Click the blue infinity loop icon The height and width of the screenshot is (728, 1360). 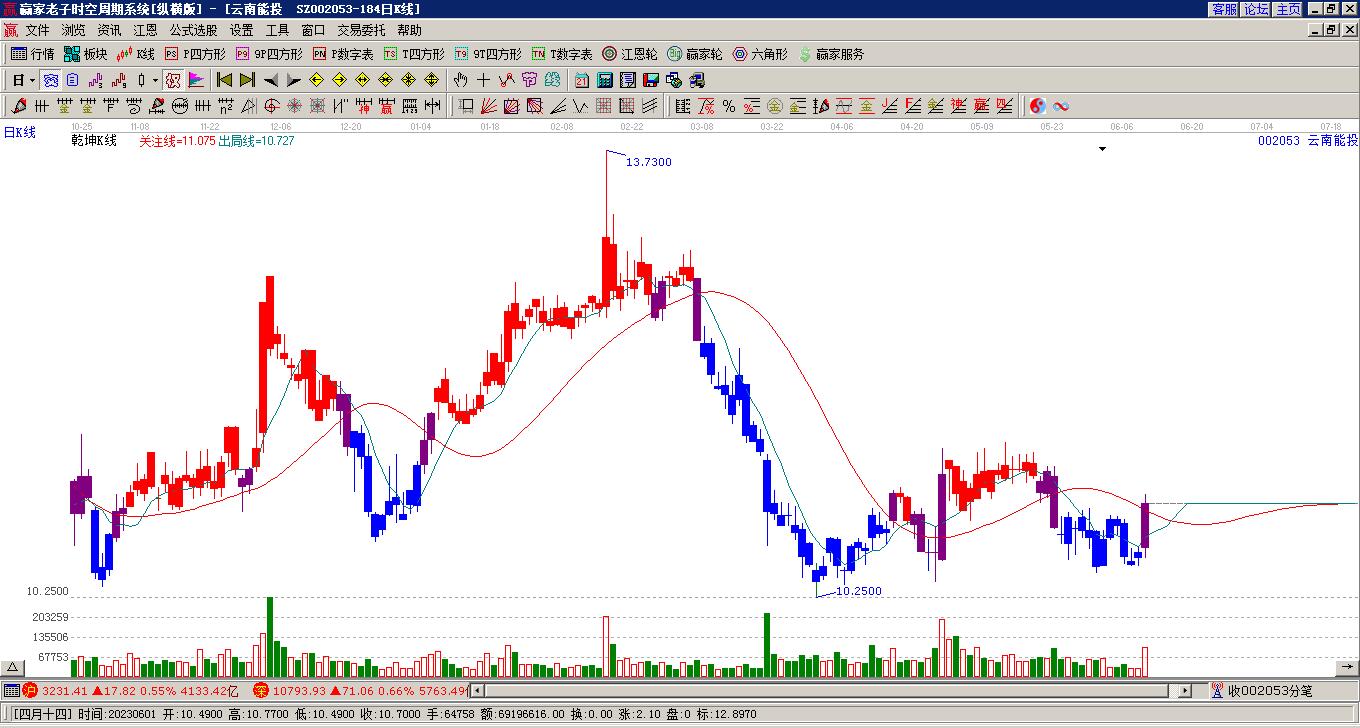[x=1061, y=106]
